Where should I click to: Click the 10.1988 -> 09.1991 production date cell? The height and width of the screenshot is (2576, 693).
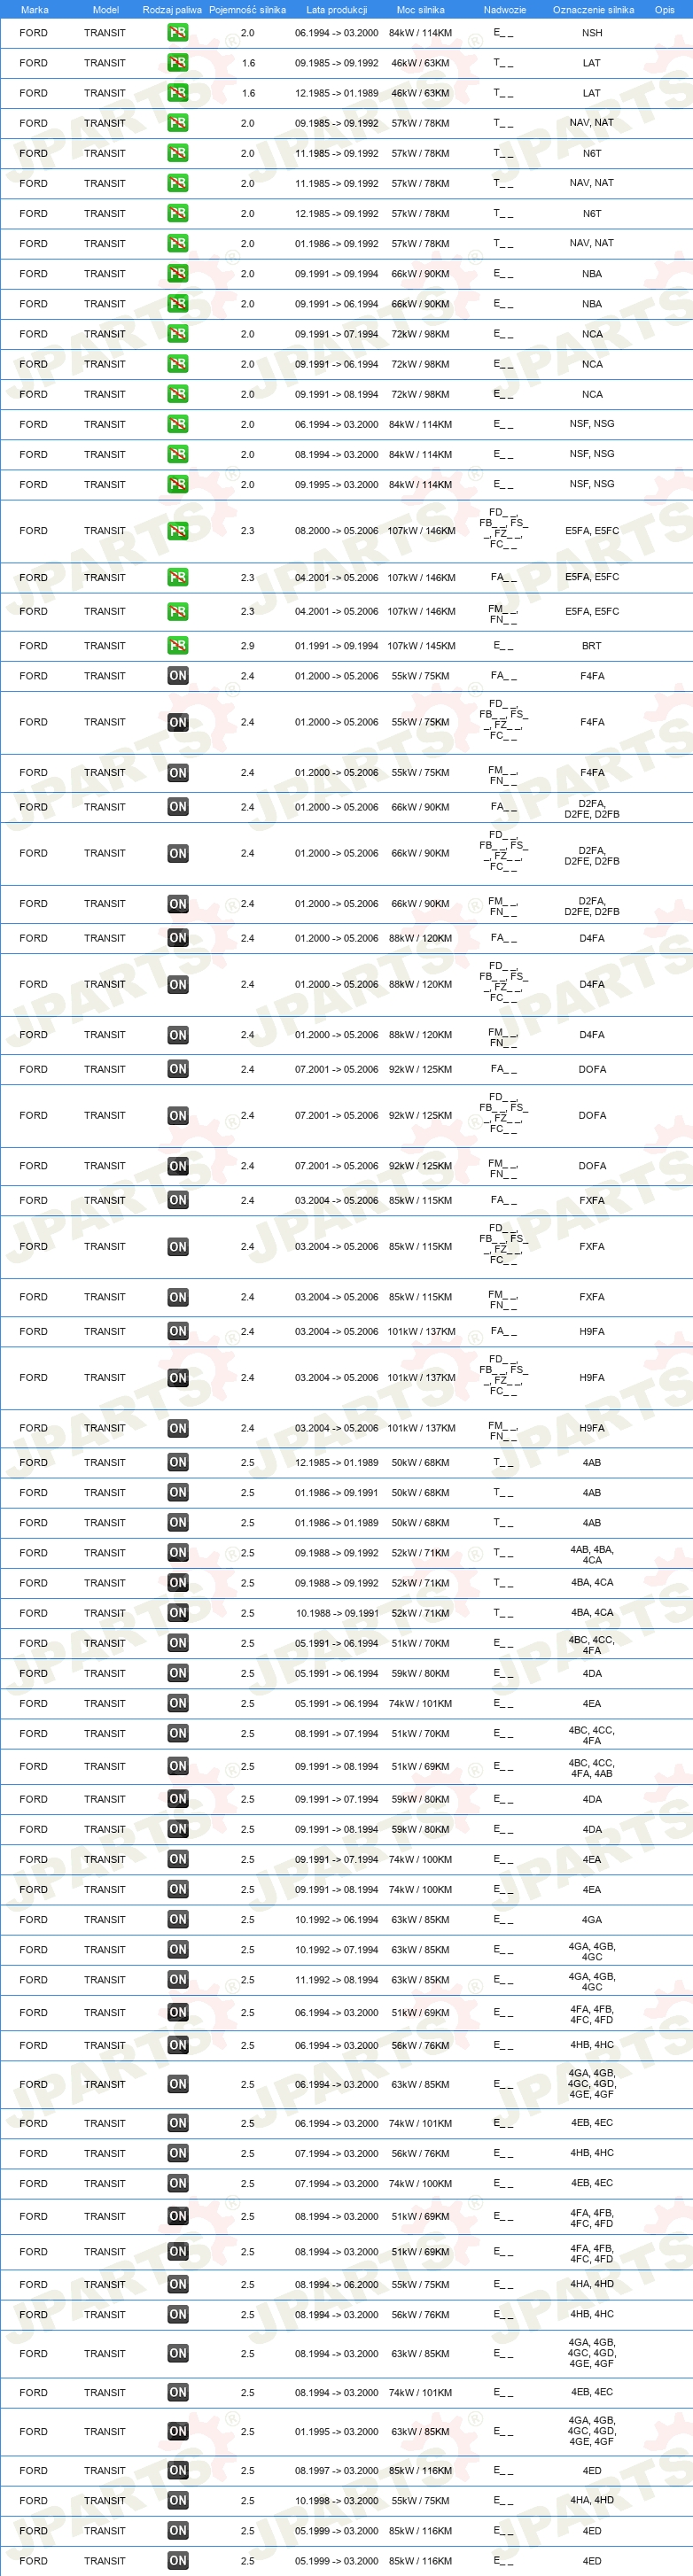click(x=336, y=1613)
